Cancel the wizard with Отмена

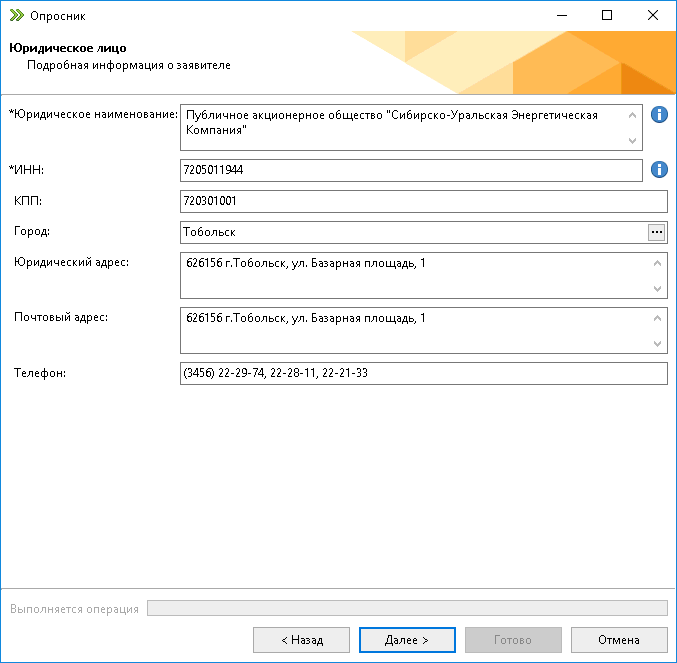pos(618,640)
